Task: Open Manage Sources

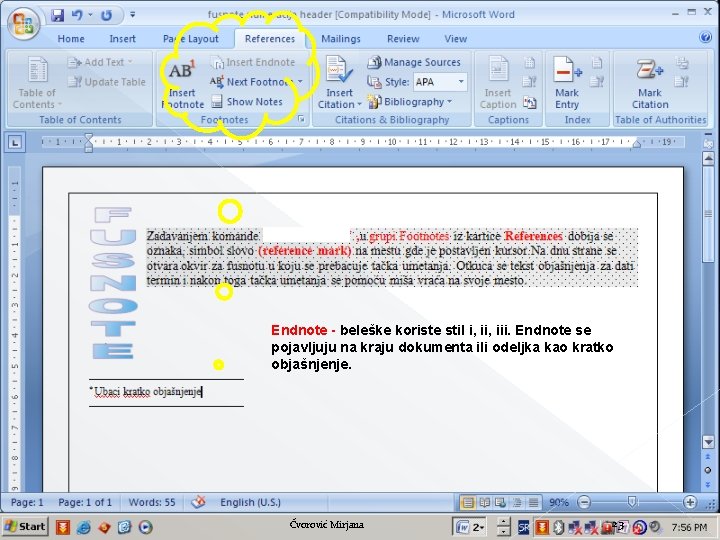Action: click(x=414, y=62)
